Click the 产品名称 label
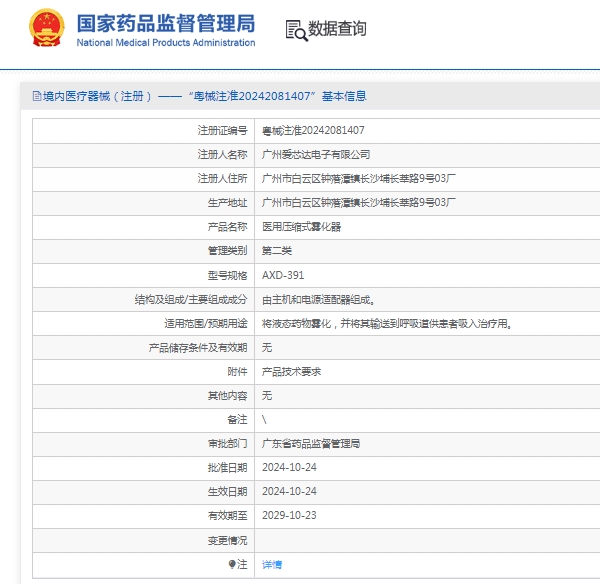This screenshot has height=584, width=600. [227, 227]
